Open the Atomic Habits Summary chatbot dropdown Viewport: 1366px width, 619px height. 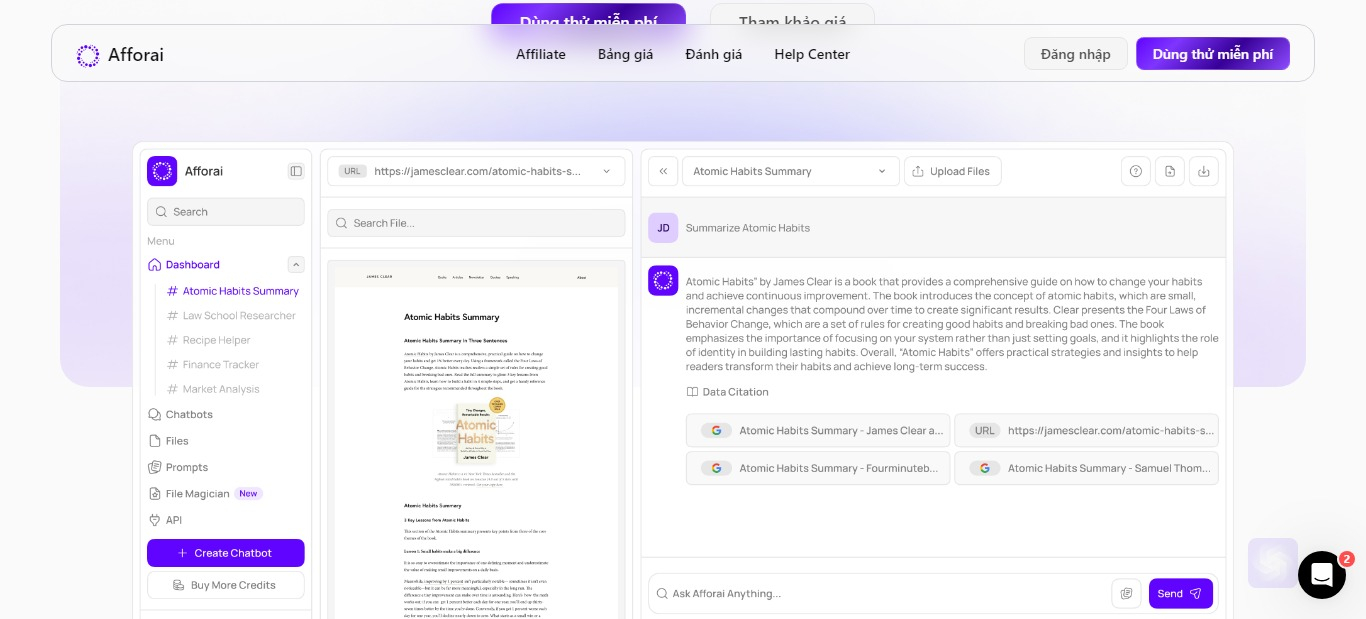790,171
